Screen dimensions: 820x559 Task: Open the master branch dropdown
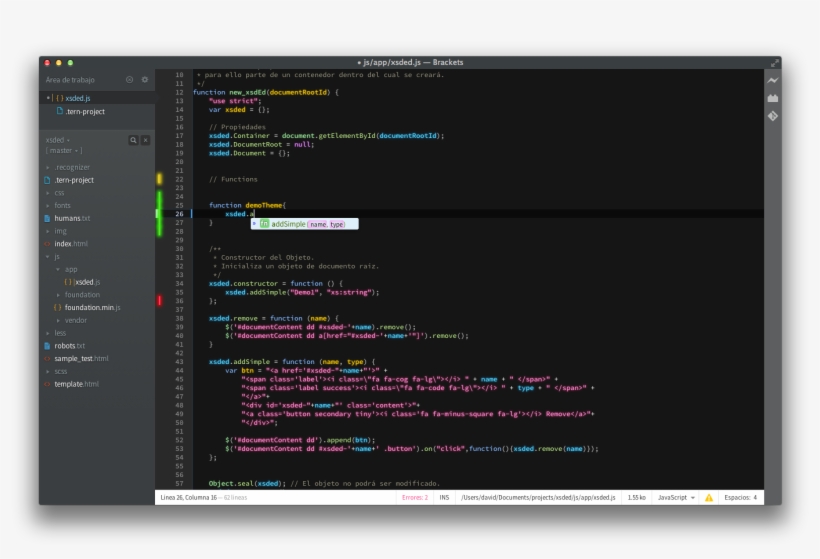[64, 151]
